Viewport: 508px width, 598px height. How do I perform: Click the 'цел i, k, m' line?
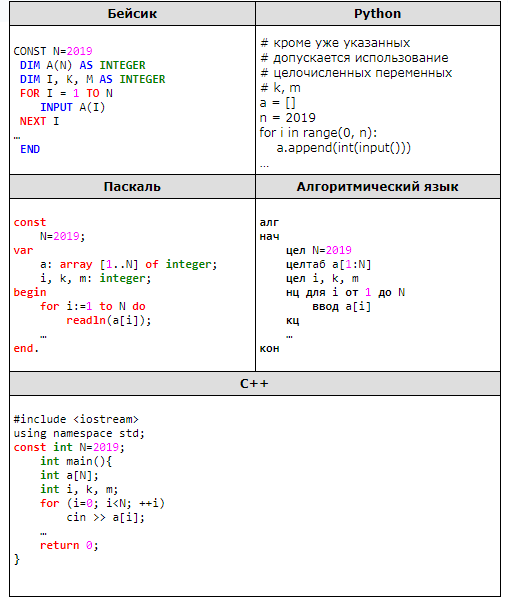coord(322,279)
